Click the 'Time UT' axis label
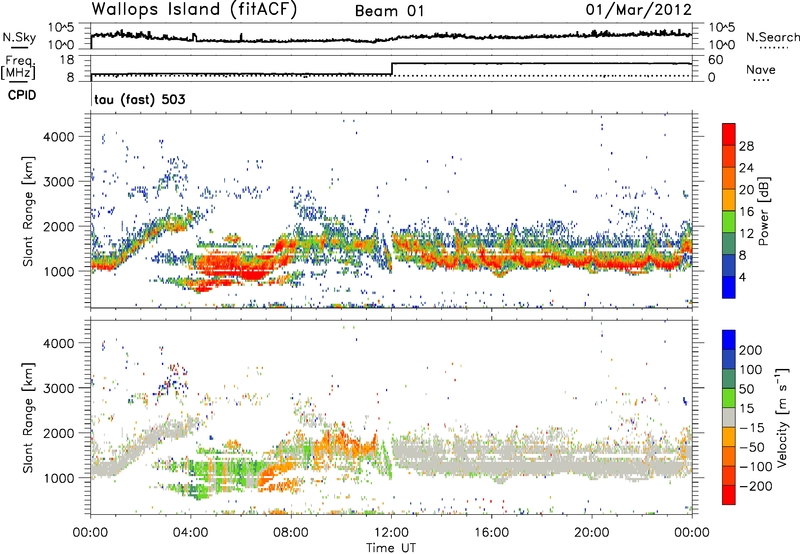 coord(391,548)
